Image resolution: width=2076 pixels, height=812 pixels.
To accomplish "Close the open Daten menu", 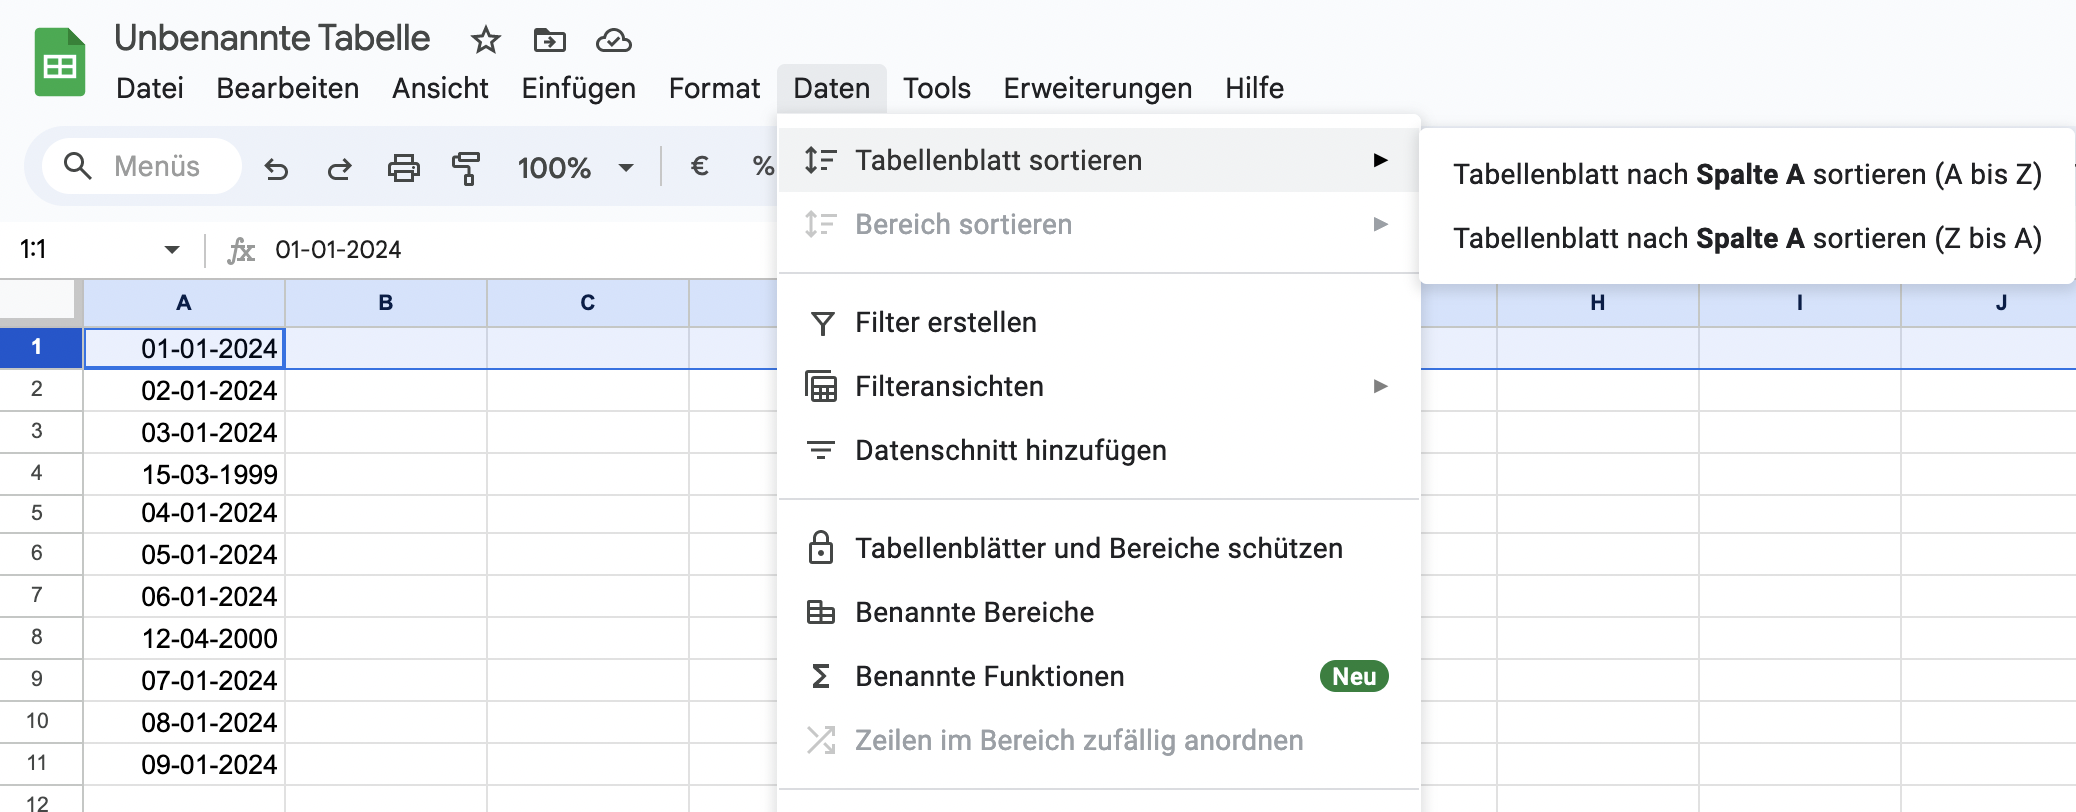I will point(832,88).
